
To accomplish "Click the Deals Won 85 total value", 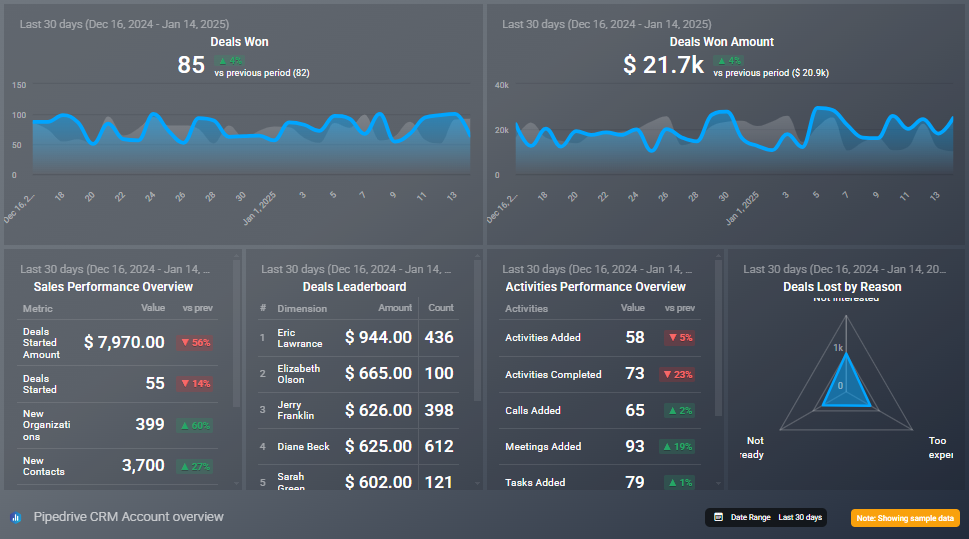I will 191,66.
